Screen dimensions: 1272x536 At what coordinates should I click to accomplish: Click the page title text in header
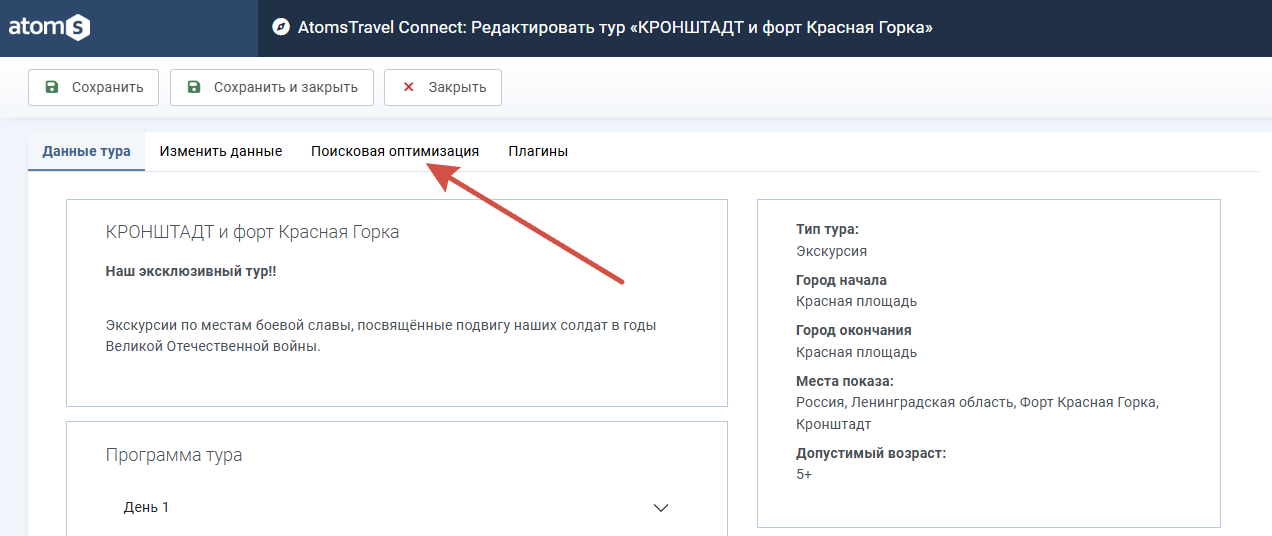(615, 28)
